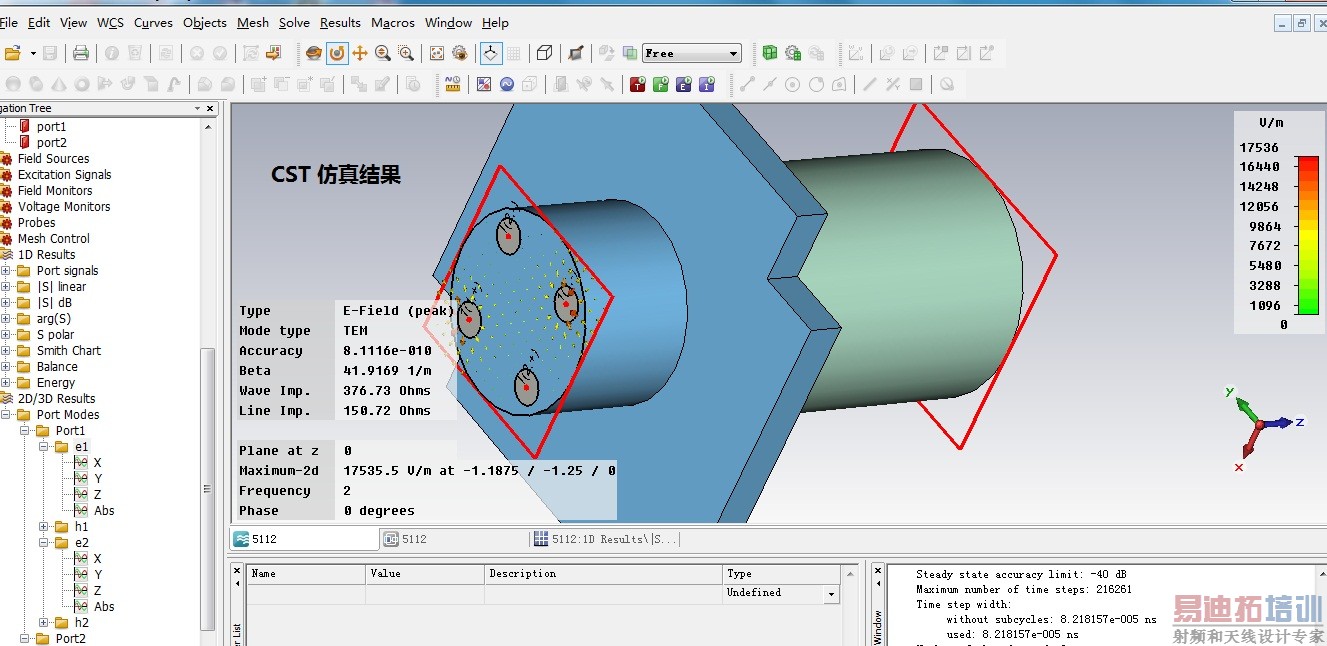The image size is (1327, 646).
Task: Select the Dynamic zoom tool
Action: pyautogui.click(x=406, y=53)
